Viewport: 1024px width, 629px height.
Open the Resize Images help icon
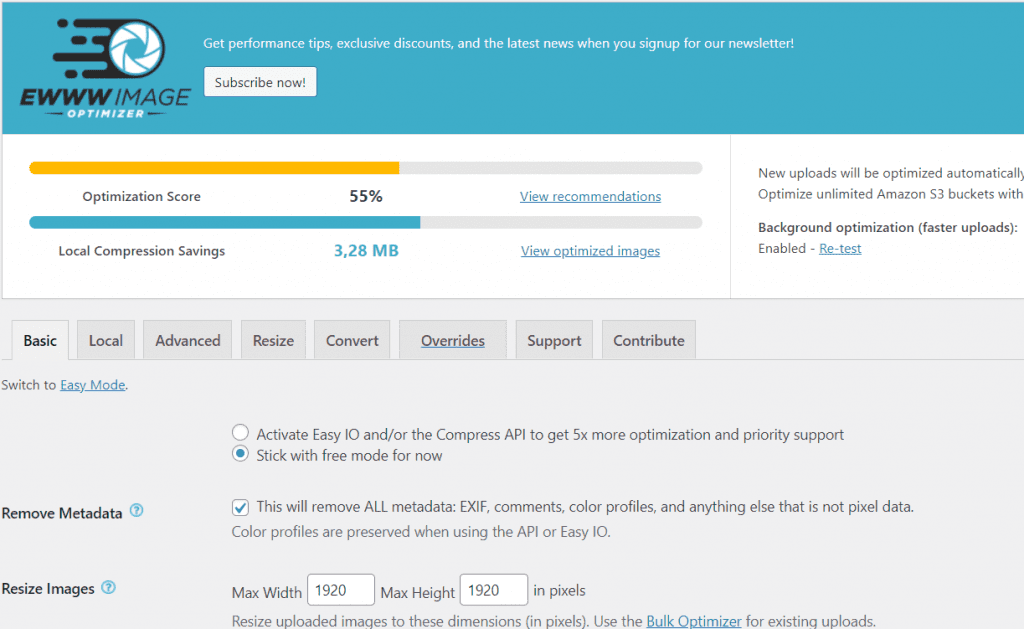pos(108,589)
